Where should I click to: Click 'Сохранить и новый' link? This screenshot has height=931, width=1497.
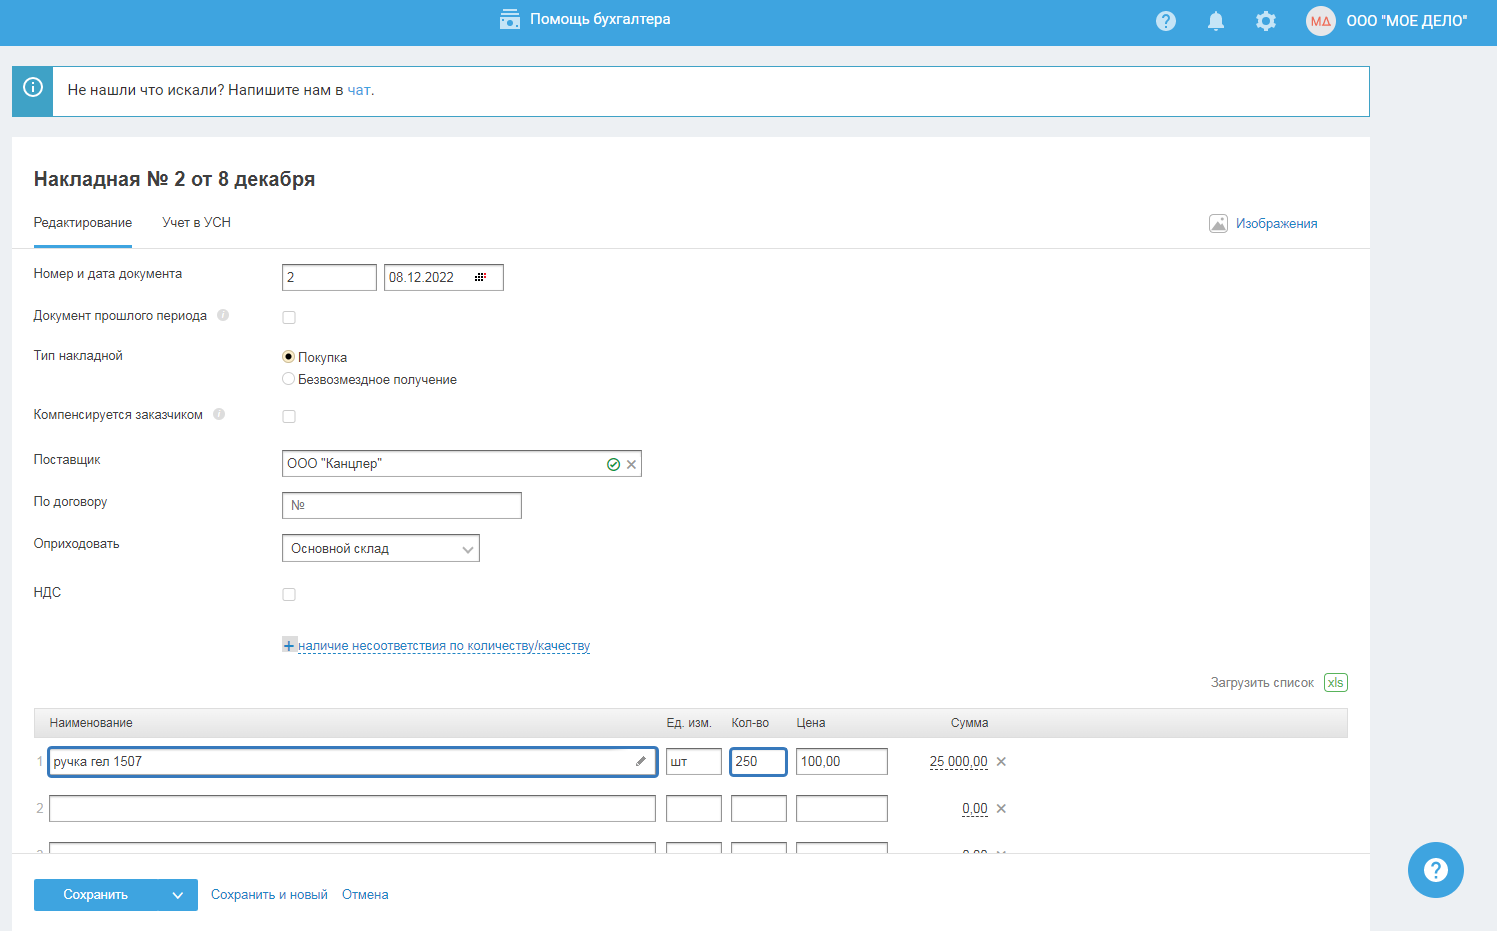tap(269, 895)
